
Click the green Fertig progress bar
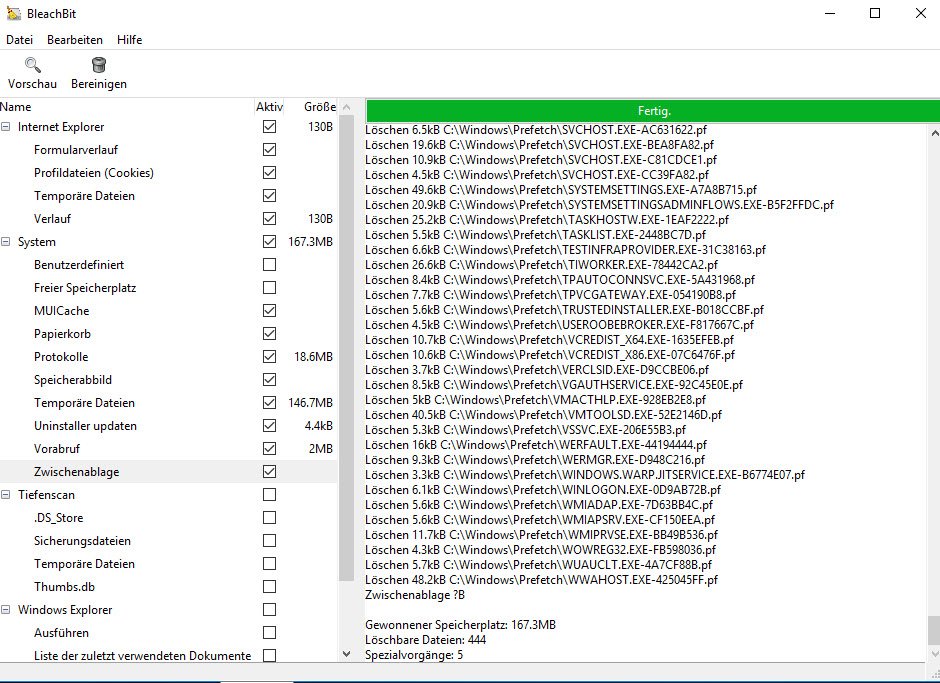click(653, 111)
